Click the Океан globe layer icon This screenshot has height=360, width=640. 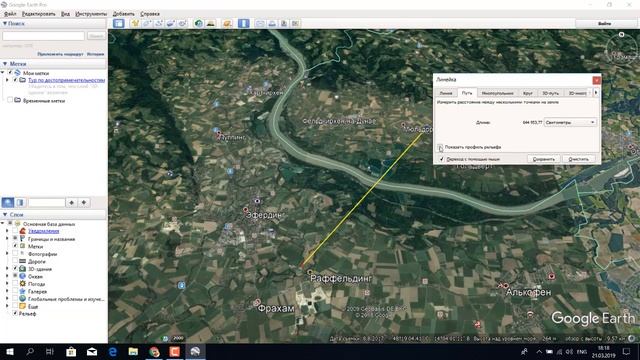coord(23,276)
